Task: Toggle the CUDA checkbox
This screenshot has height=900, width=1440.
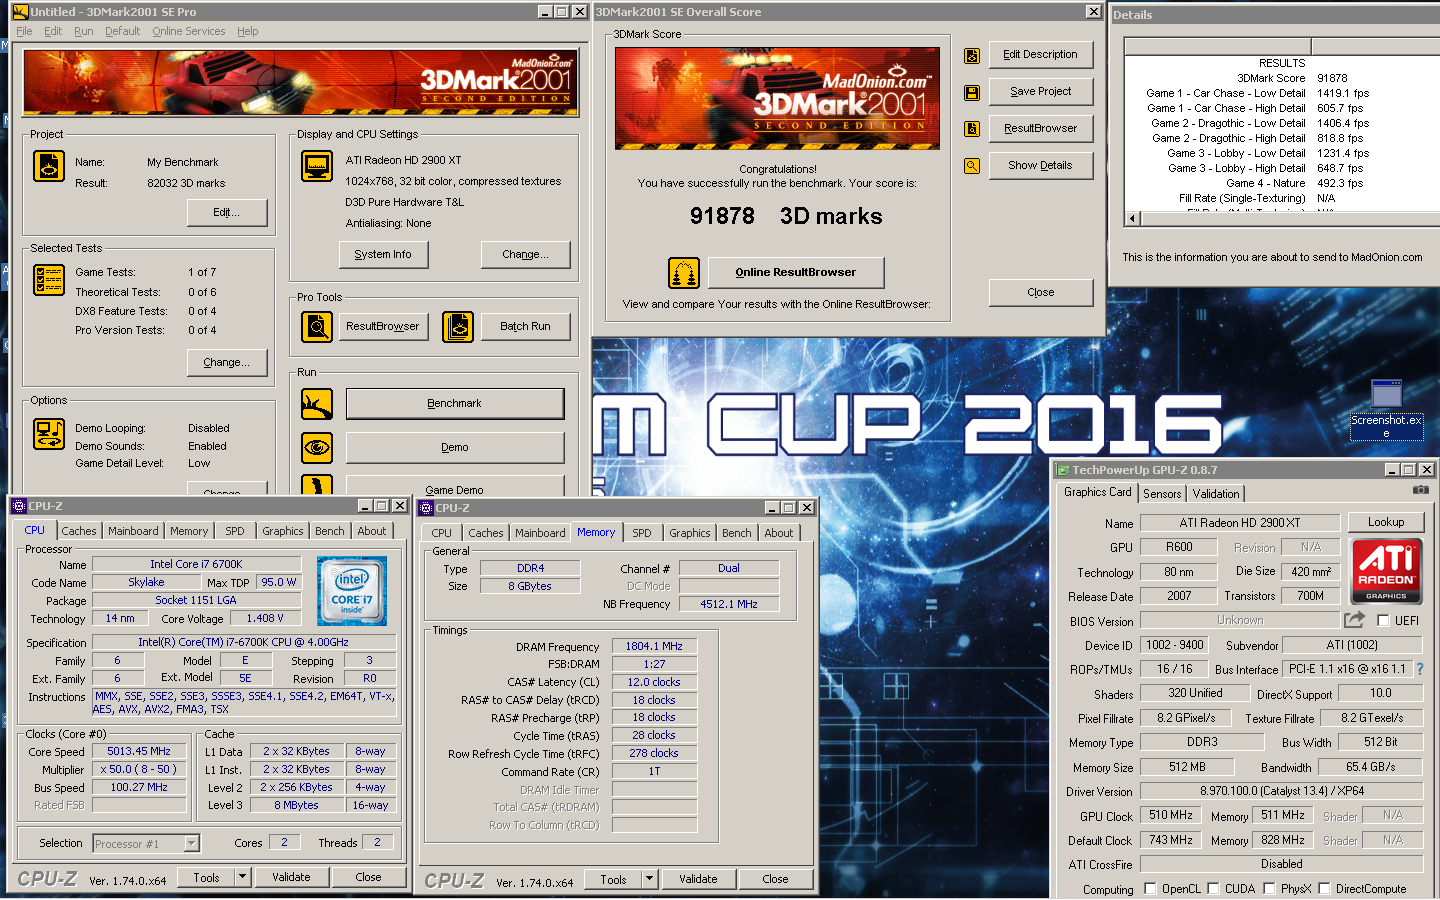Action: [1213, 888]
